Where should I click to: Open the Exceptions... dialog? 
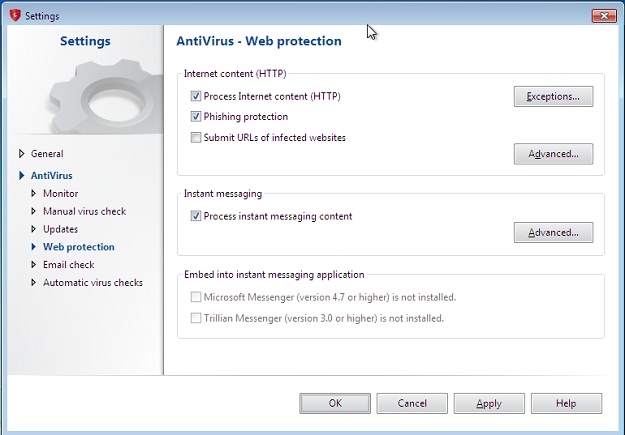pyautogui.click(x=553, y=96)
